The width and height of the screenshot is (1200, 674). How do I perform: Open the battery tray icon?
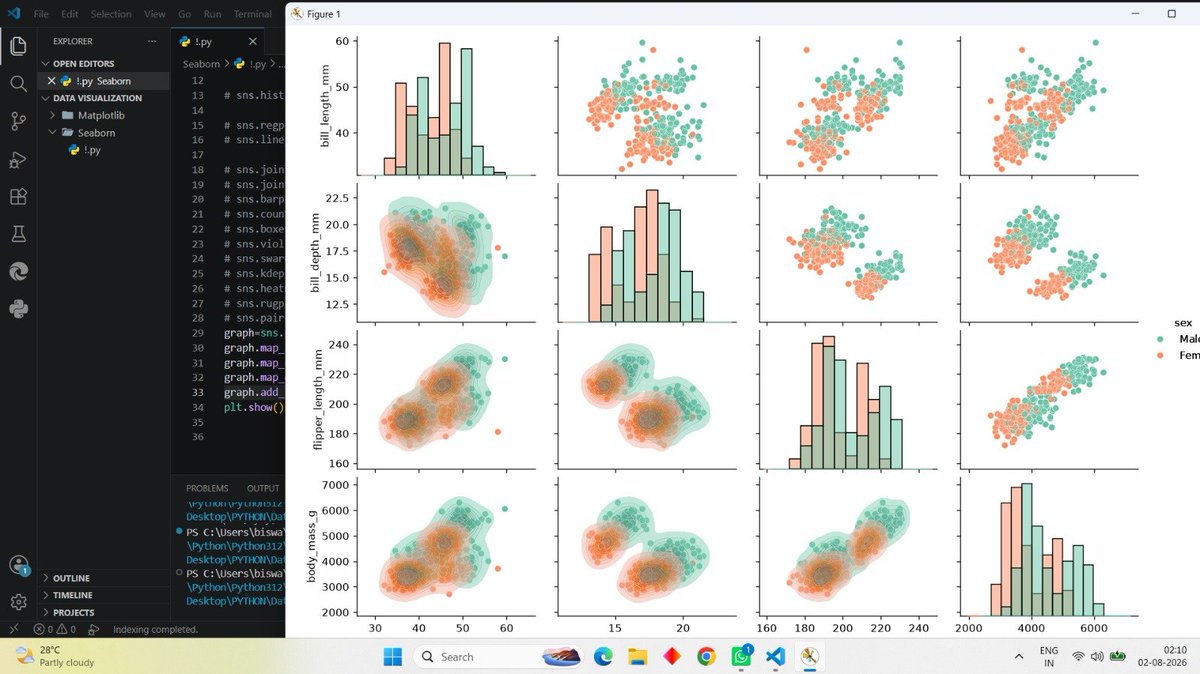(1118, 656)
